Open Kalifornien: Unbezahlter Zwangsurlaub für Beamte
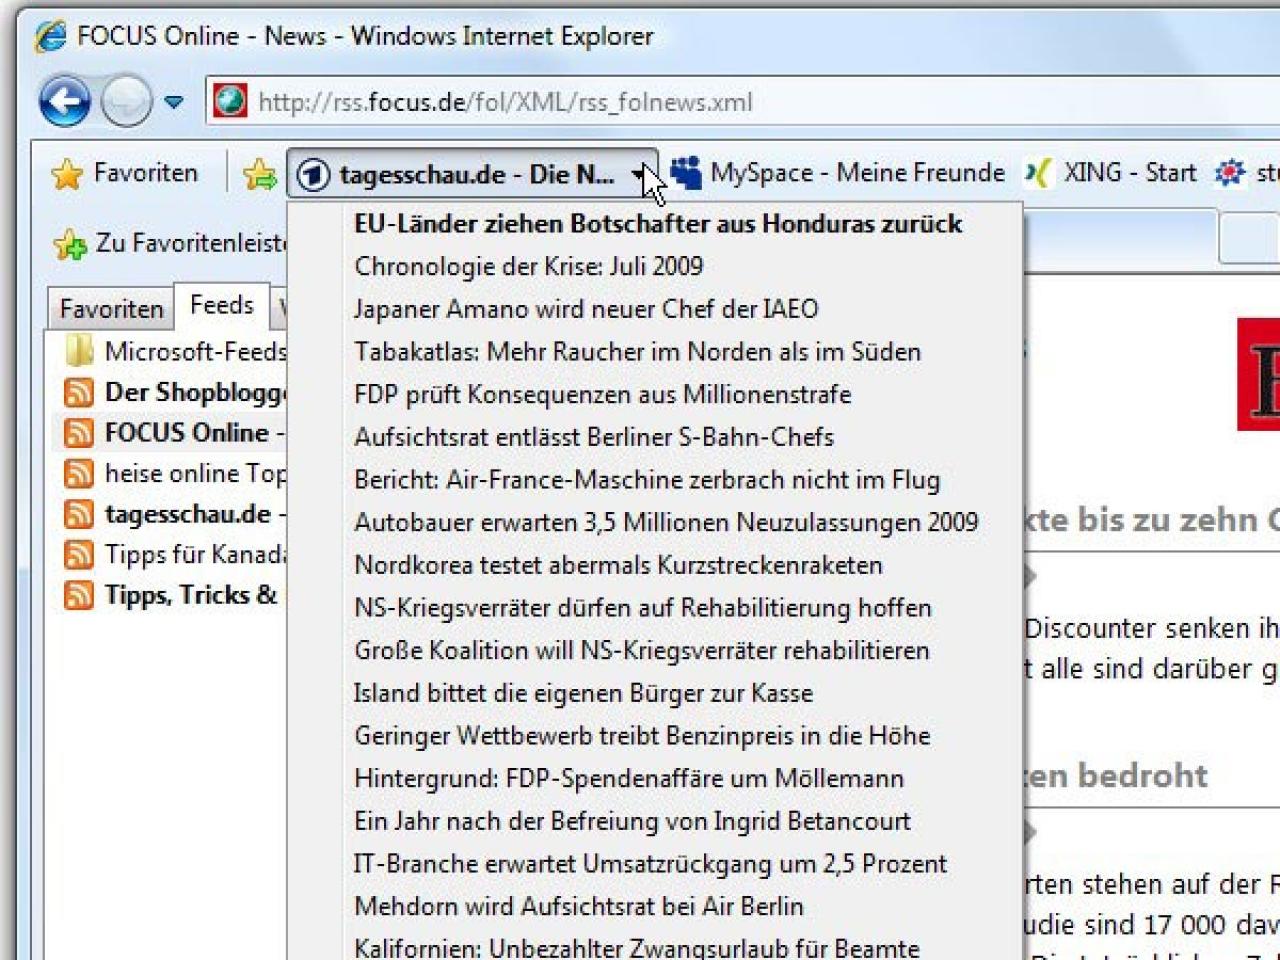 click(x=657, y=946)
